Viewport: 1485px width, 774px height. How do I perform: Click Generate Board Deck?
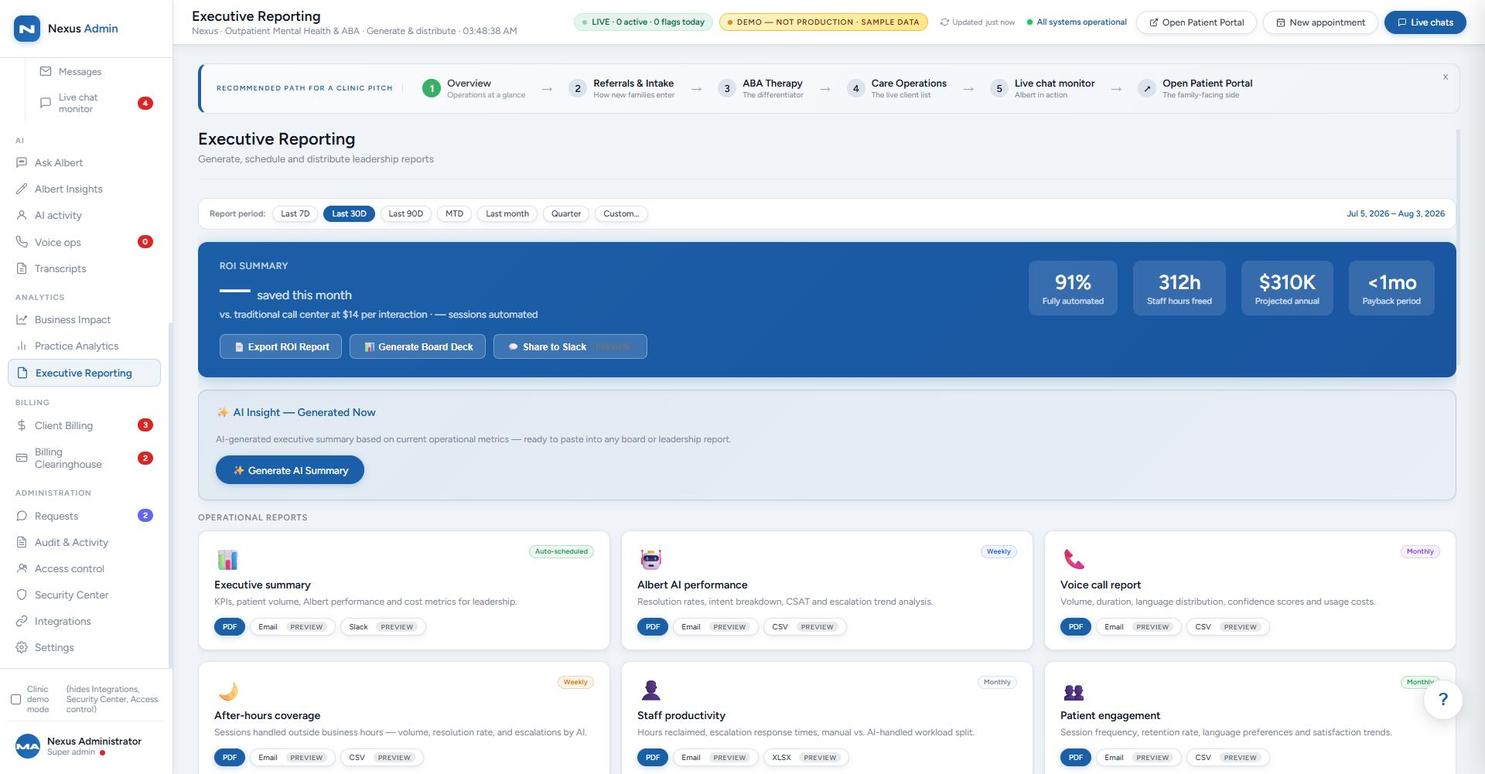click(418, 347)
